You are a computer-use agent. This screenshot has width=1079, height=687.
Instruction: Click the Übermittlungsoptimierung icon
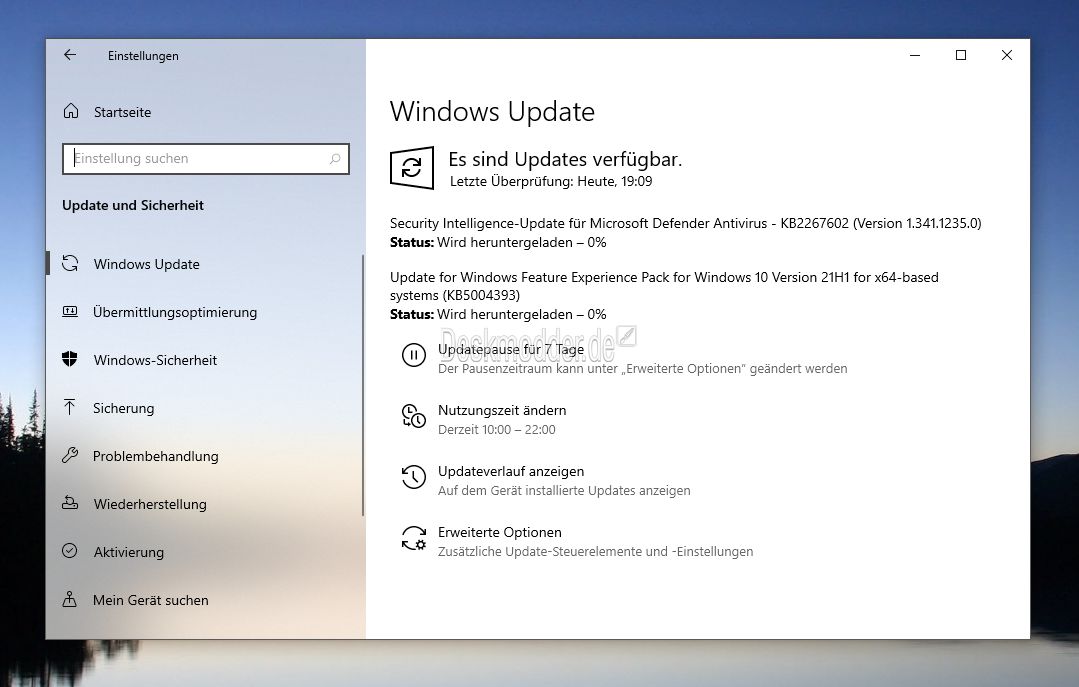pyautogui.click(x=70, y=311)
